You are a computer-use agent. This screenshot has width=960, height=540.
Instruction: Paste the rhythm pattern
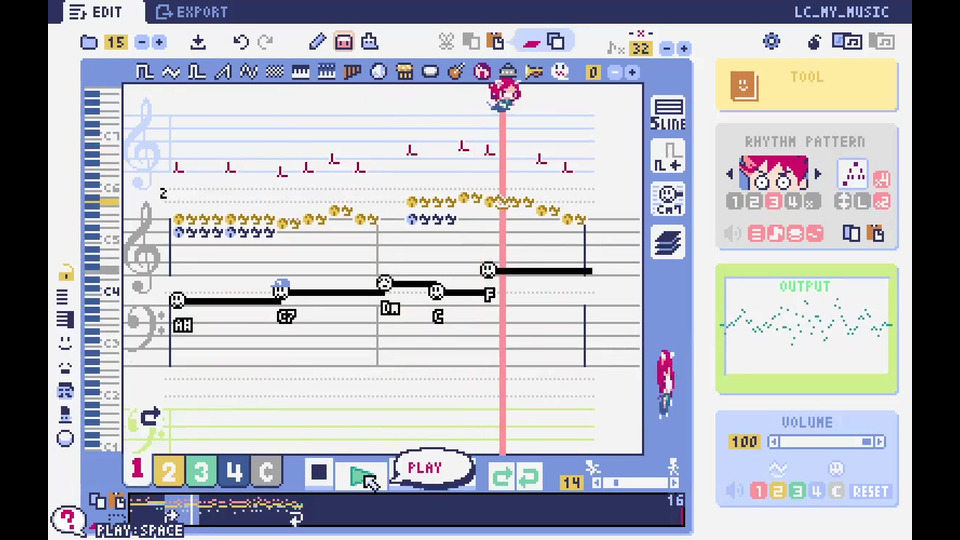(877, 233)
